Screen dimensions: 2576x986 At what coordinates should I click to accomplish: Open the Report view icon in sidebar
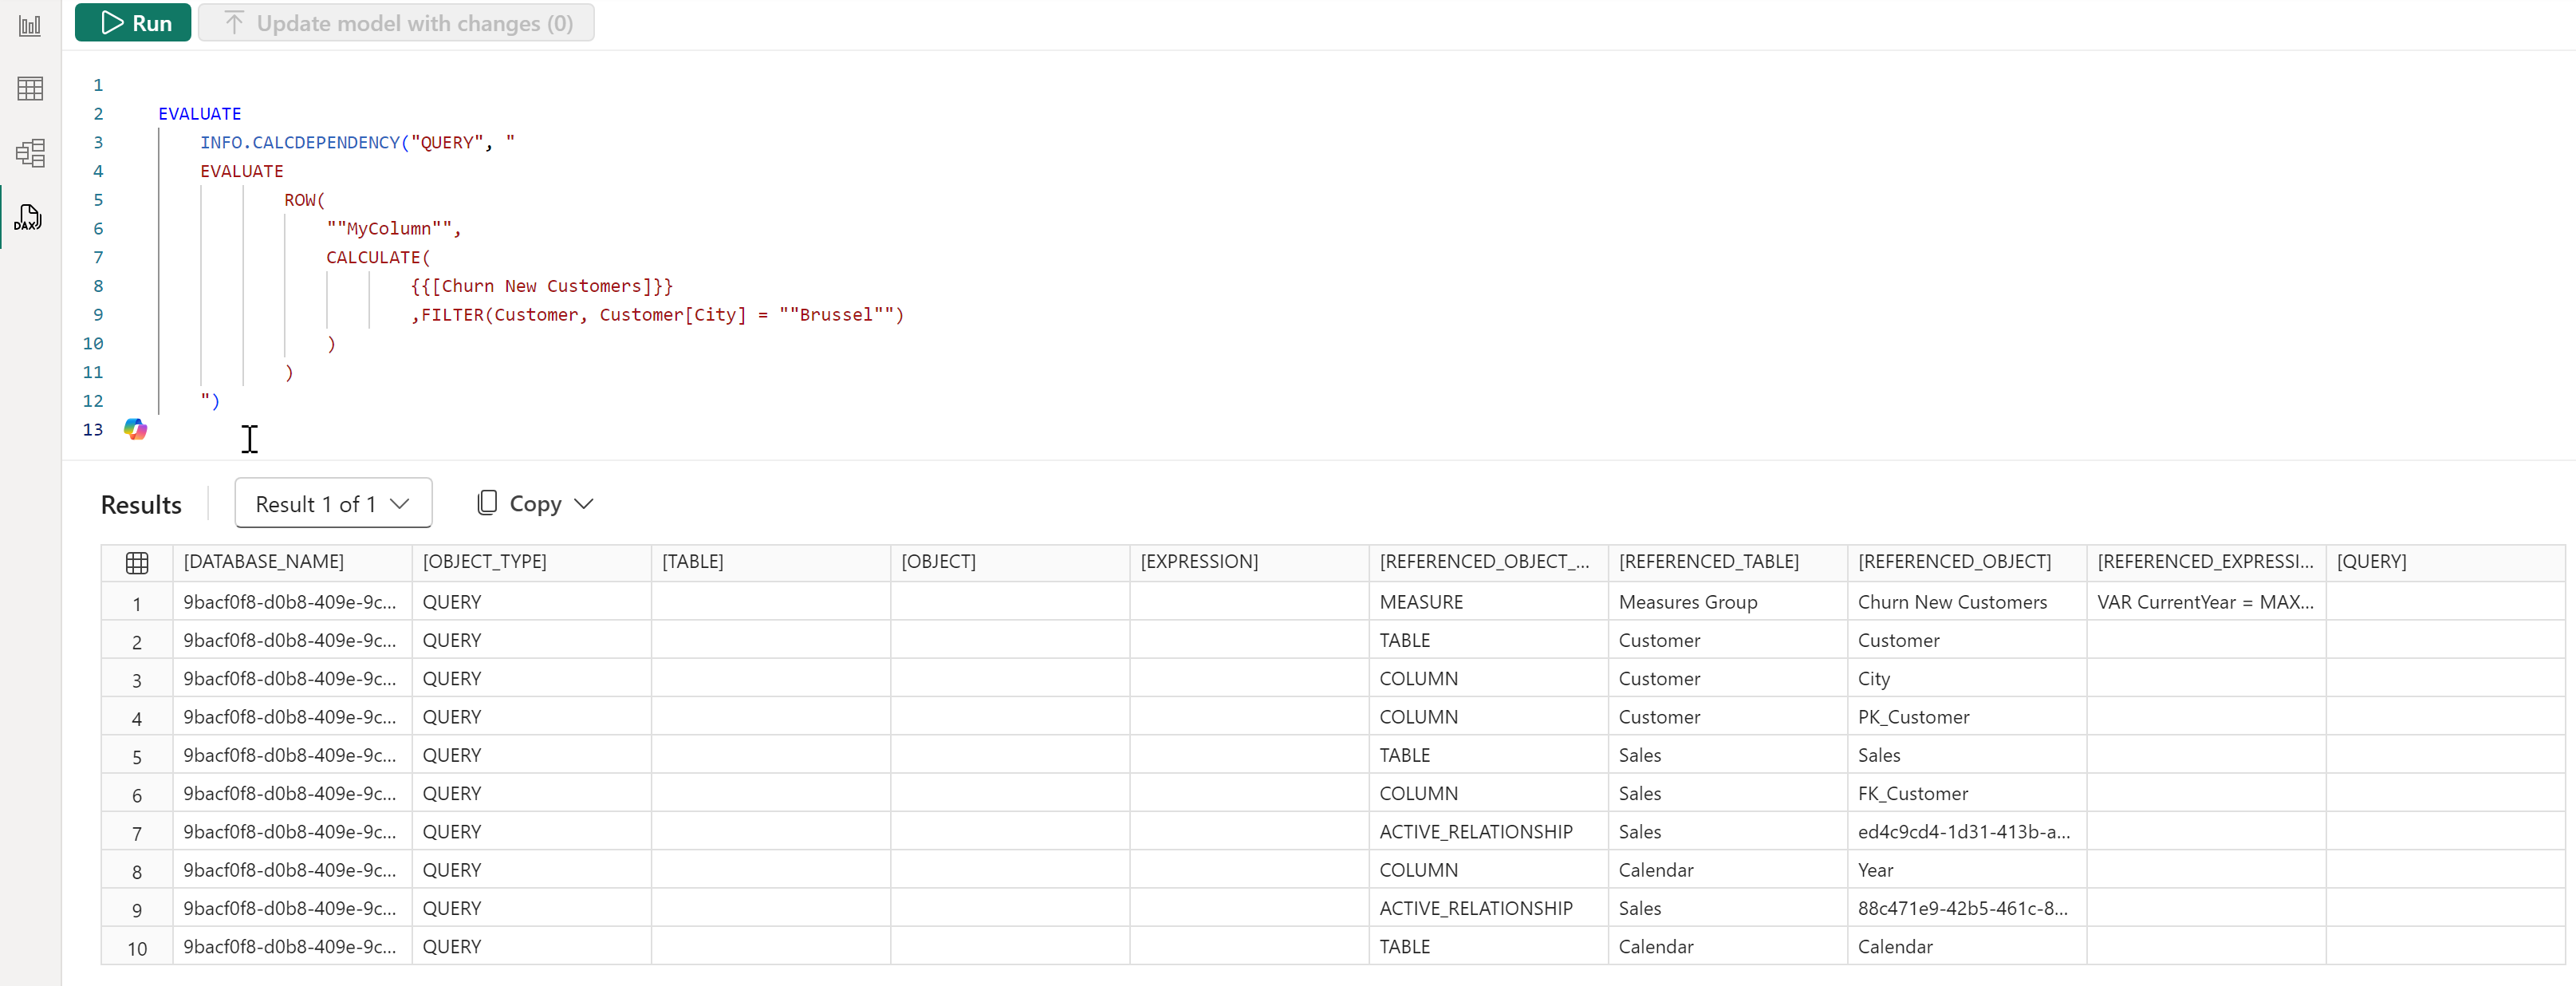coord(30,26)
